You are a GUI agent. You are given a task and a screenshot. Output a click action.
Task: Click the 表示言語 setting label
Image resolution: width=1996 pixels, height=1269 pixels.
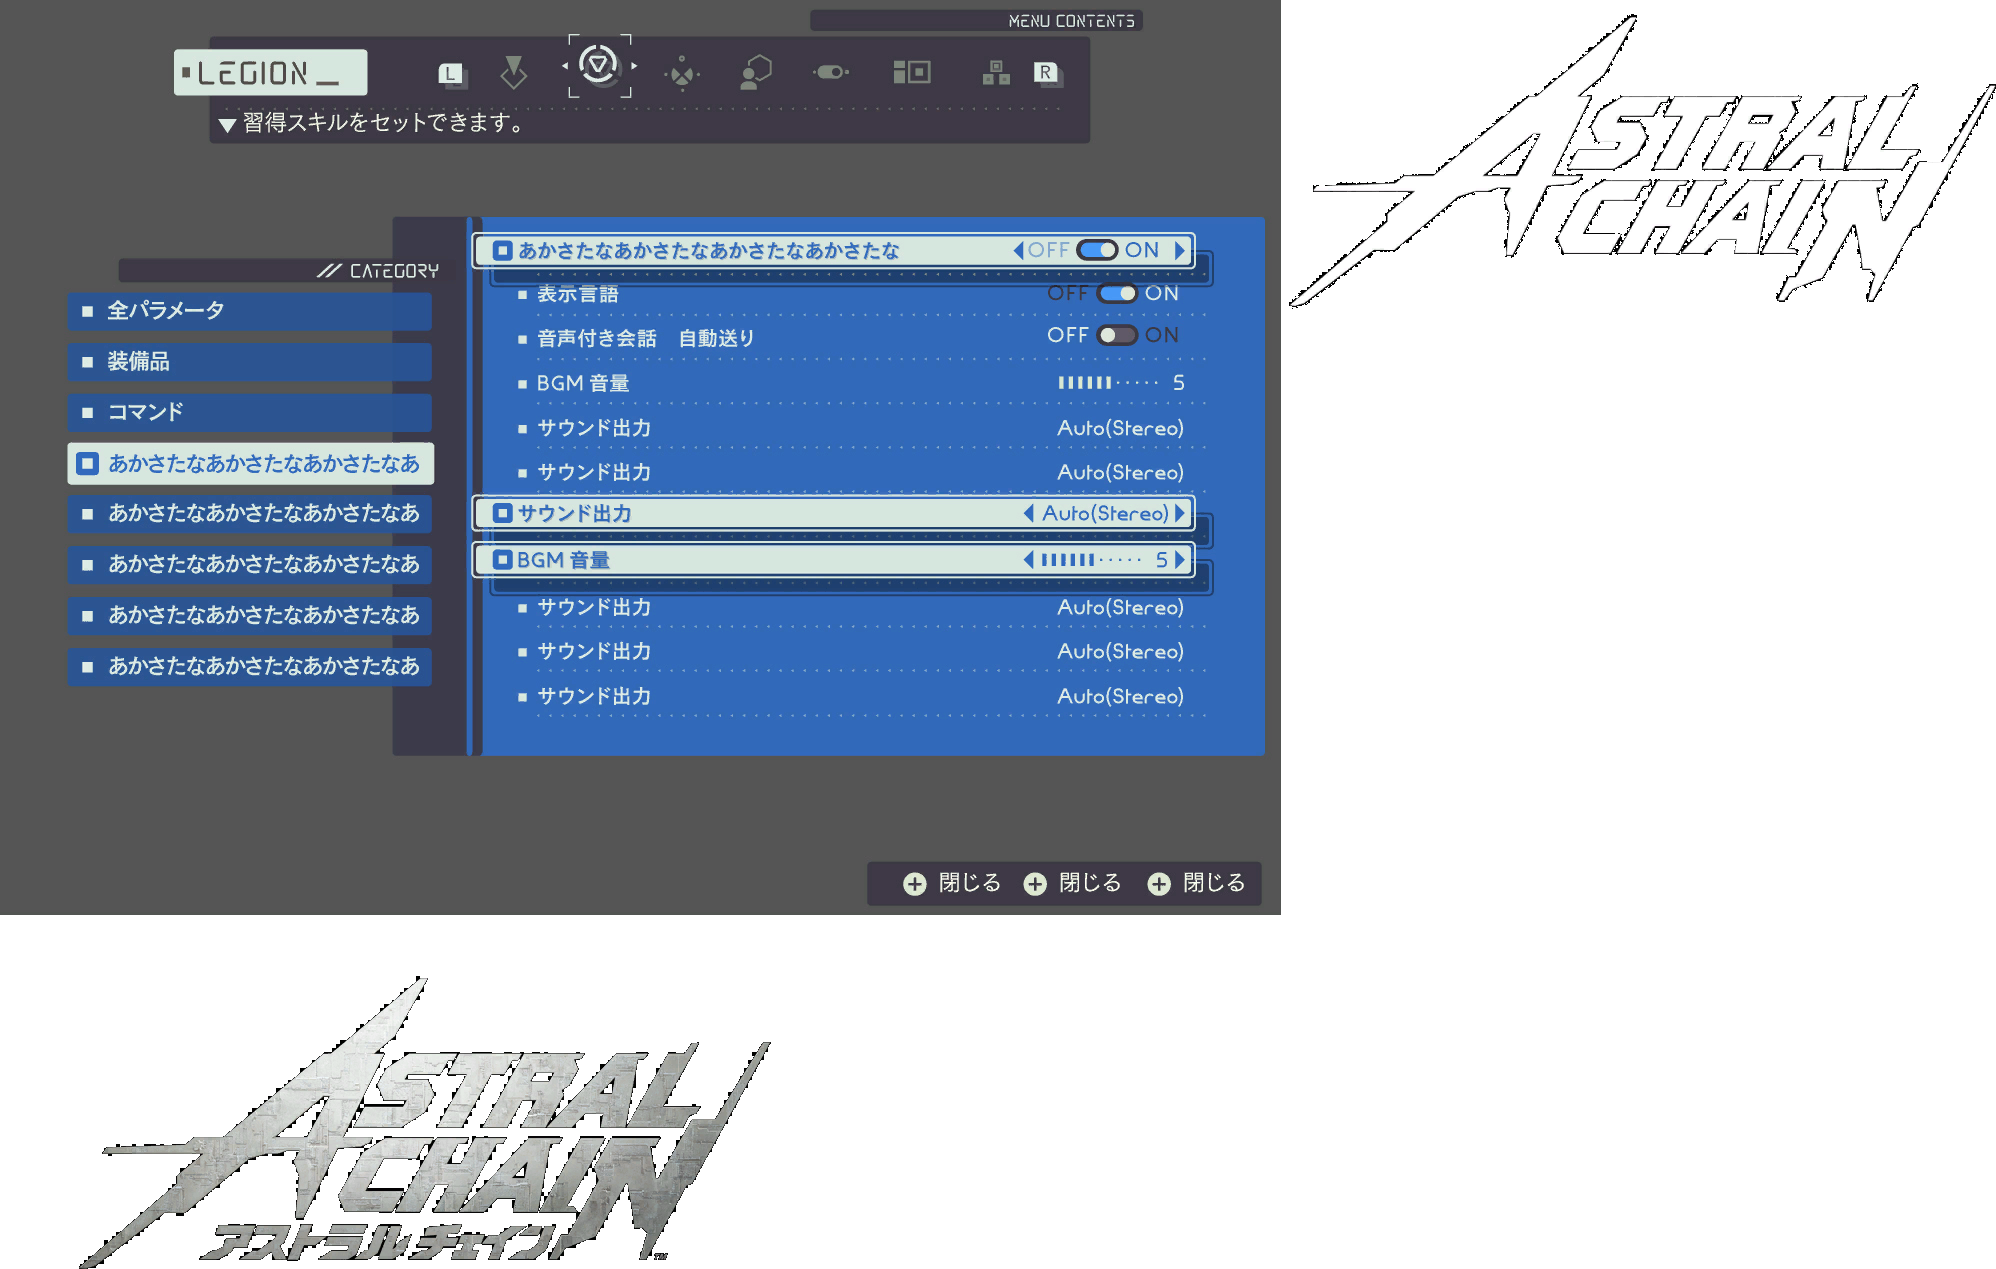[x=577, y=294]
